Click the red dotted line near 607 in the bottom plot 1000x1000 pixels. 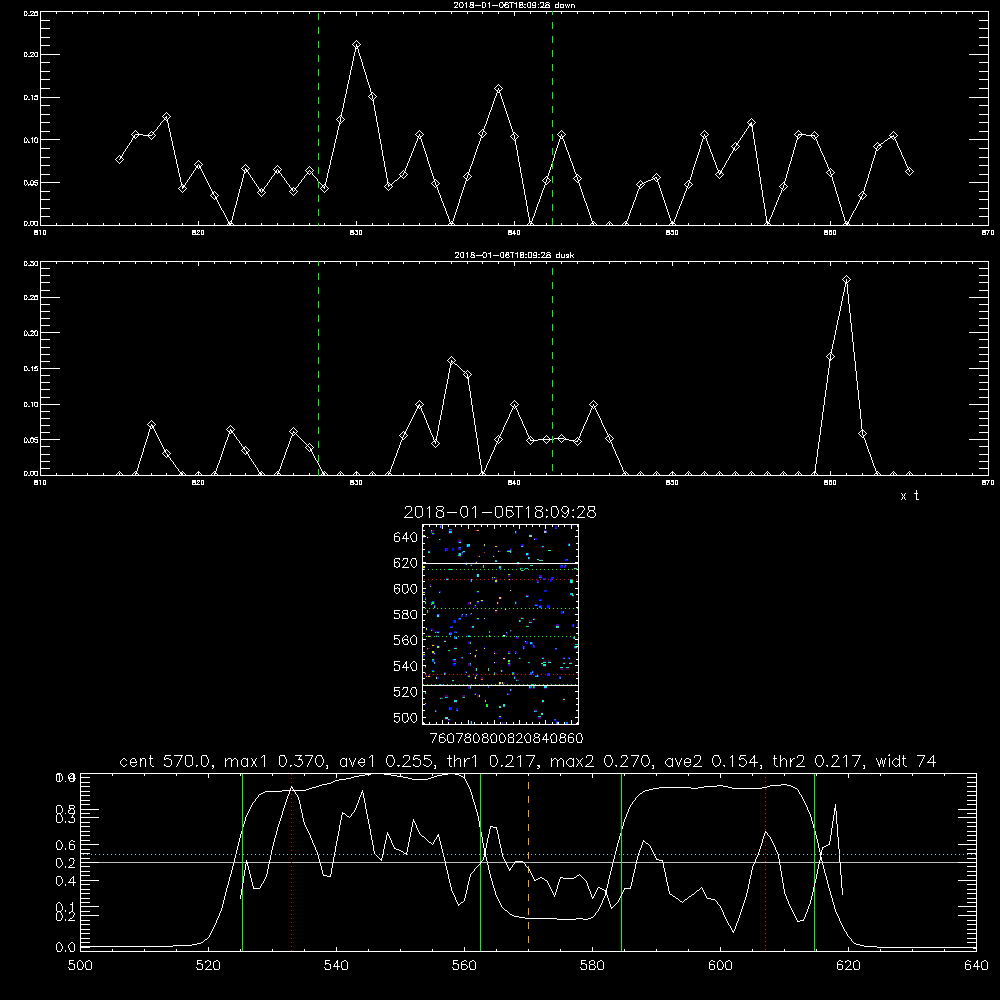pyautogui.click(x=765, y=861)
